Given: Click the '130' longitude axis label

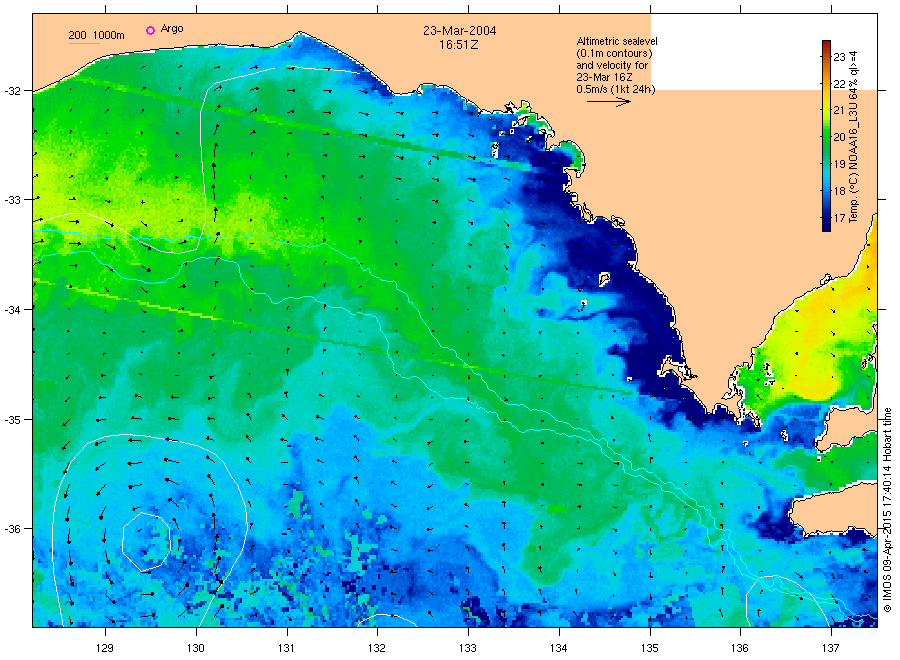Looking at the screenshot, I should 196,648.
